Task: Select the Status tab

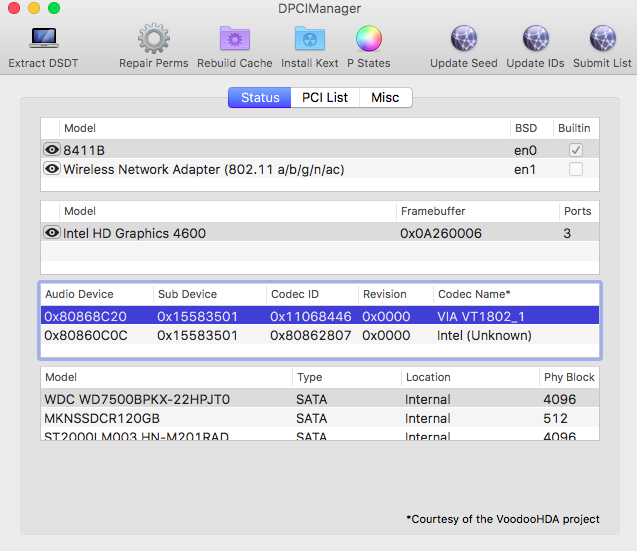Action: [x=260, y=97]
